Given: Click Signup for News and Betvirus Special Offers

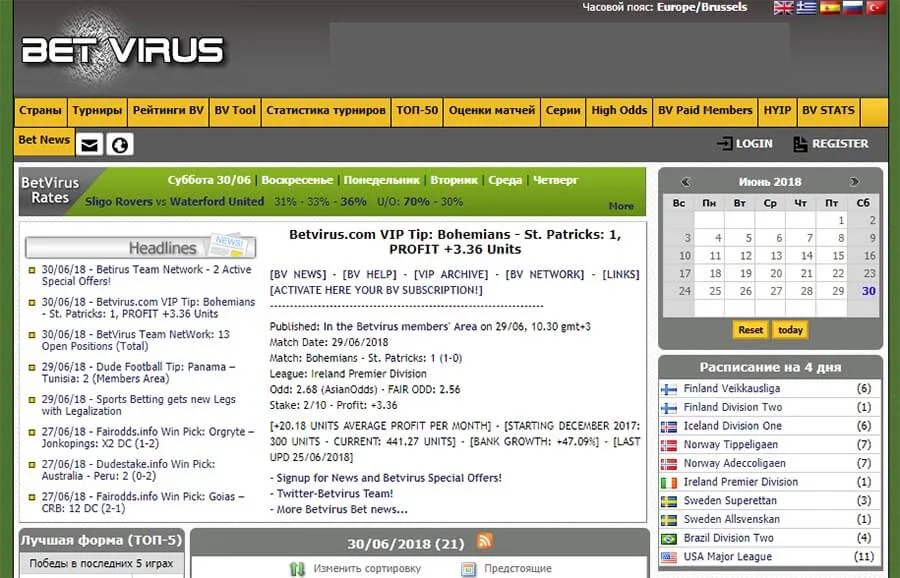Looking at the screenshot, I should tap(389, 478).
